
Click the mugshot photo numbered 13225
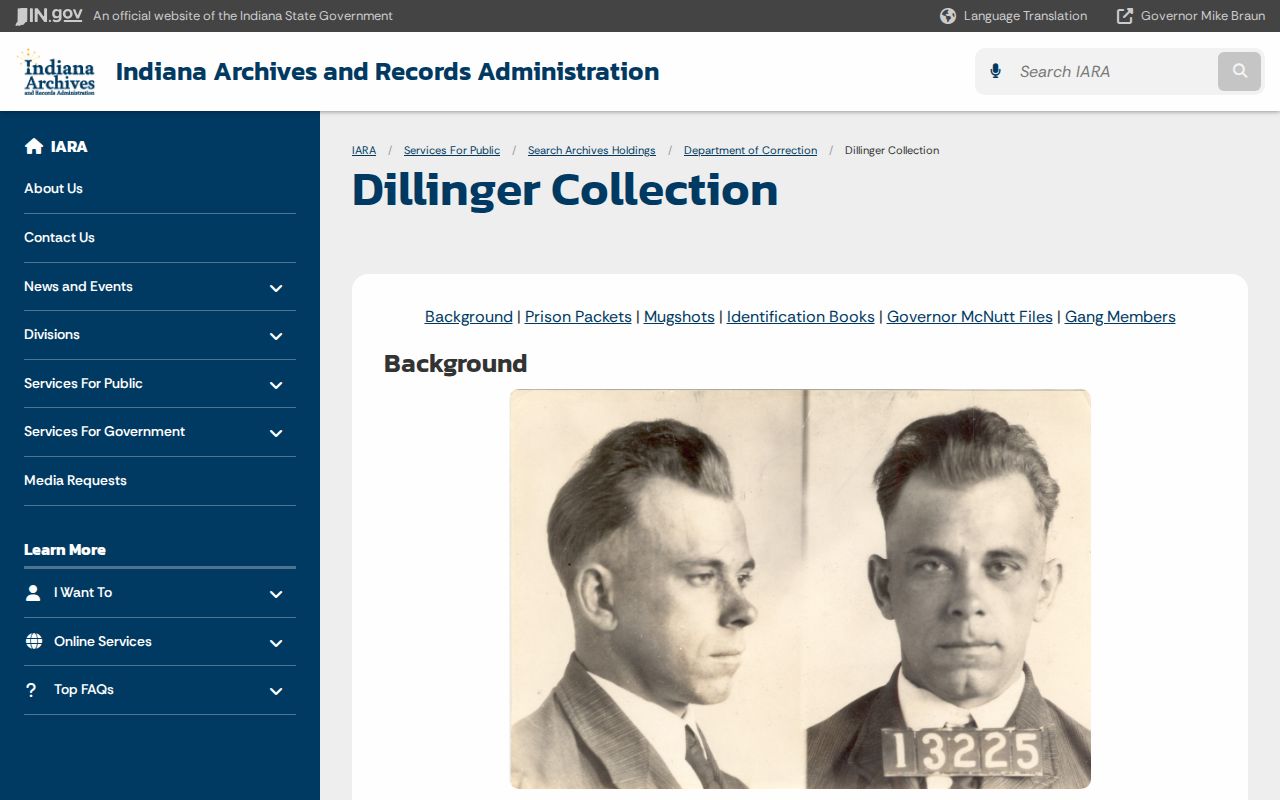pyautogui.click(x=800, y=589)
